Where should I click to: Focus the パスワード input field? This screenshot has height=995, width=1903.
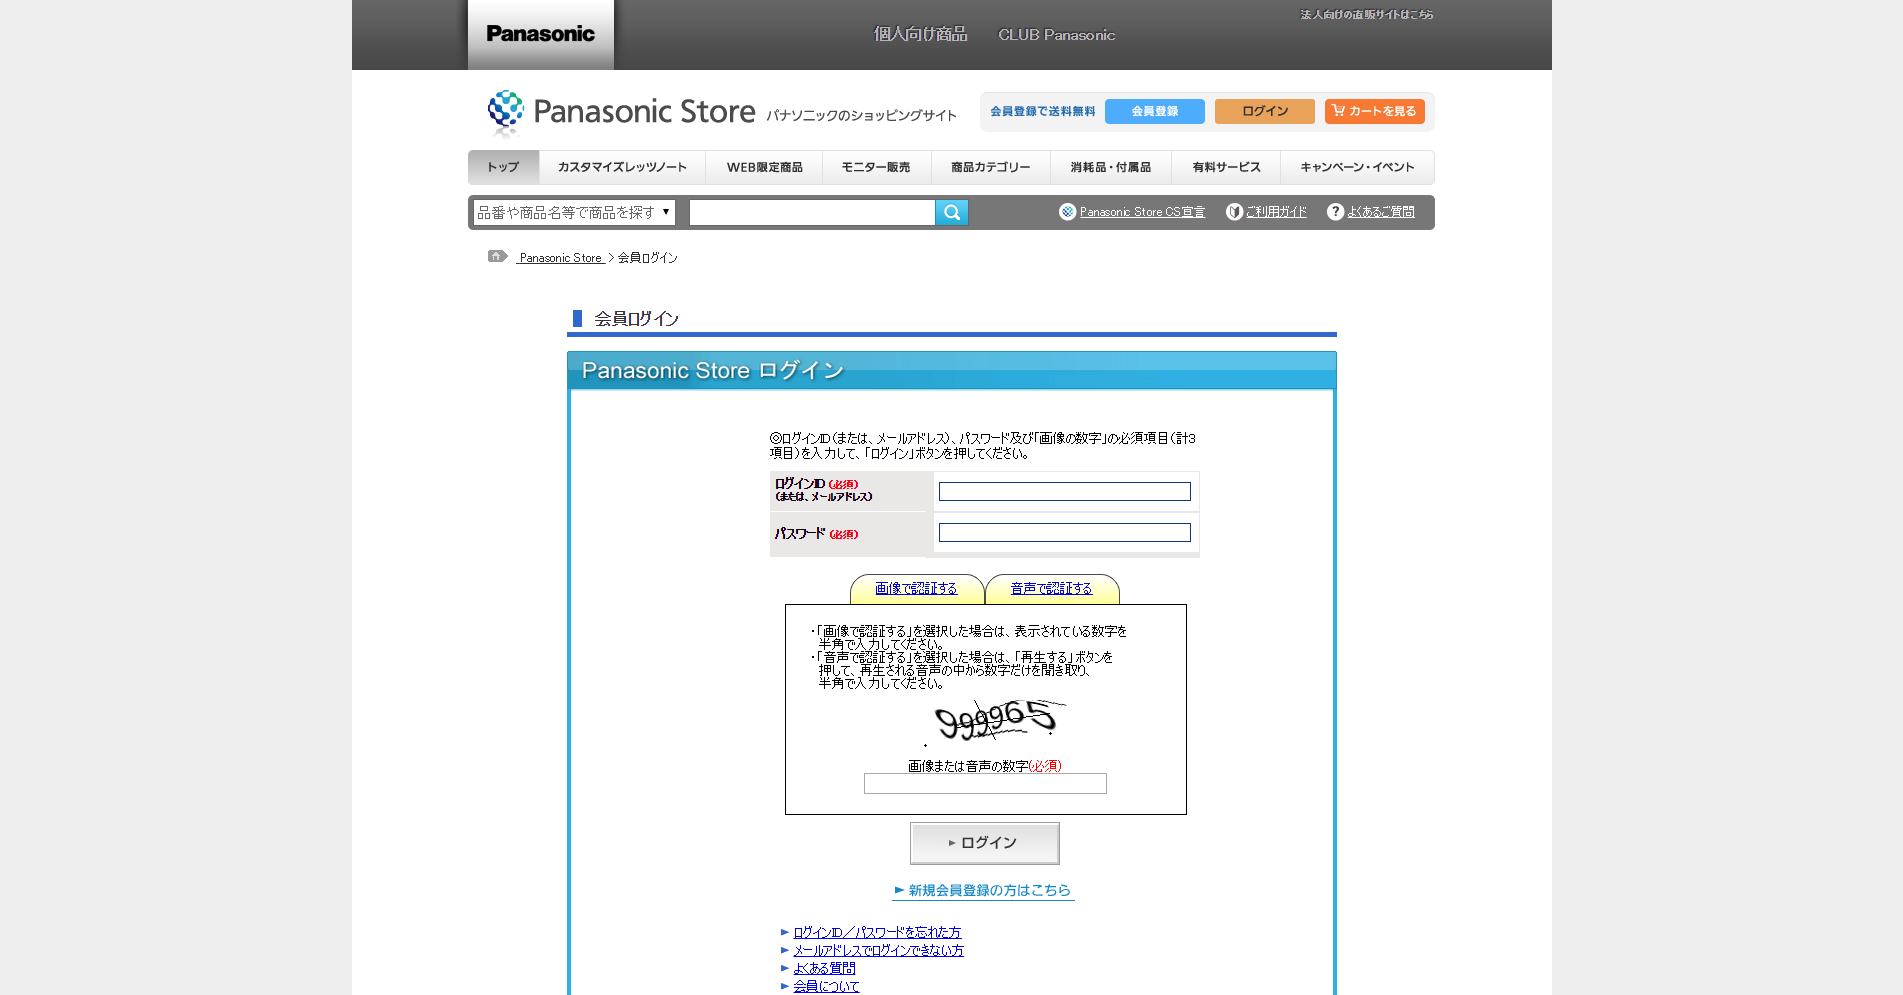point(1064,532)
